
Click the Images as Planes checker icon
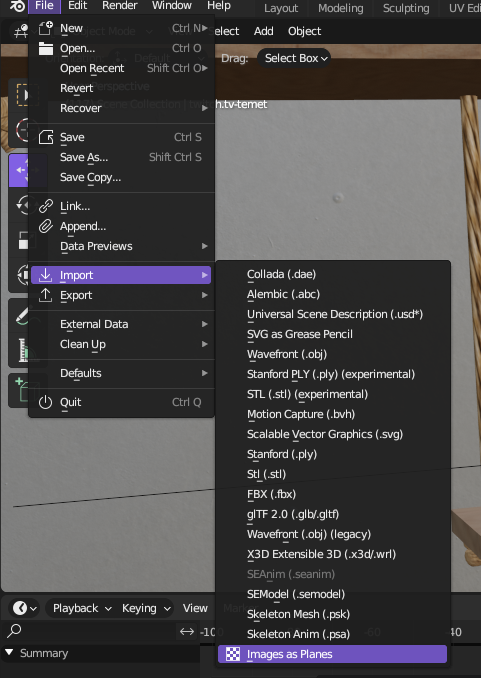233,654
